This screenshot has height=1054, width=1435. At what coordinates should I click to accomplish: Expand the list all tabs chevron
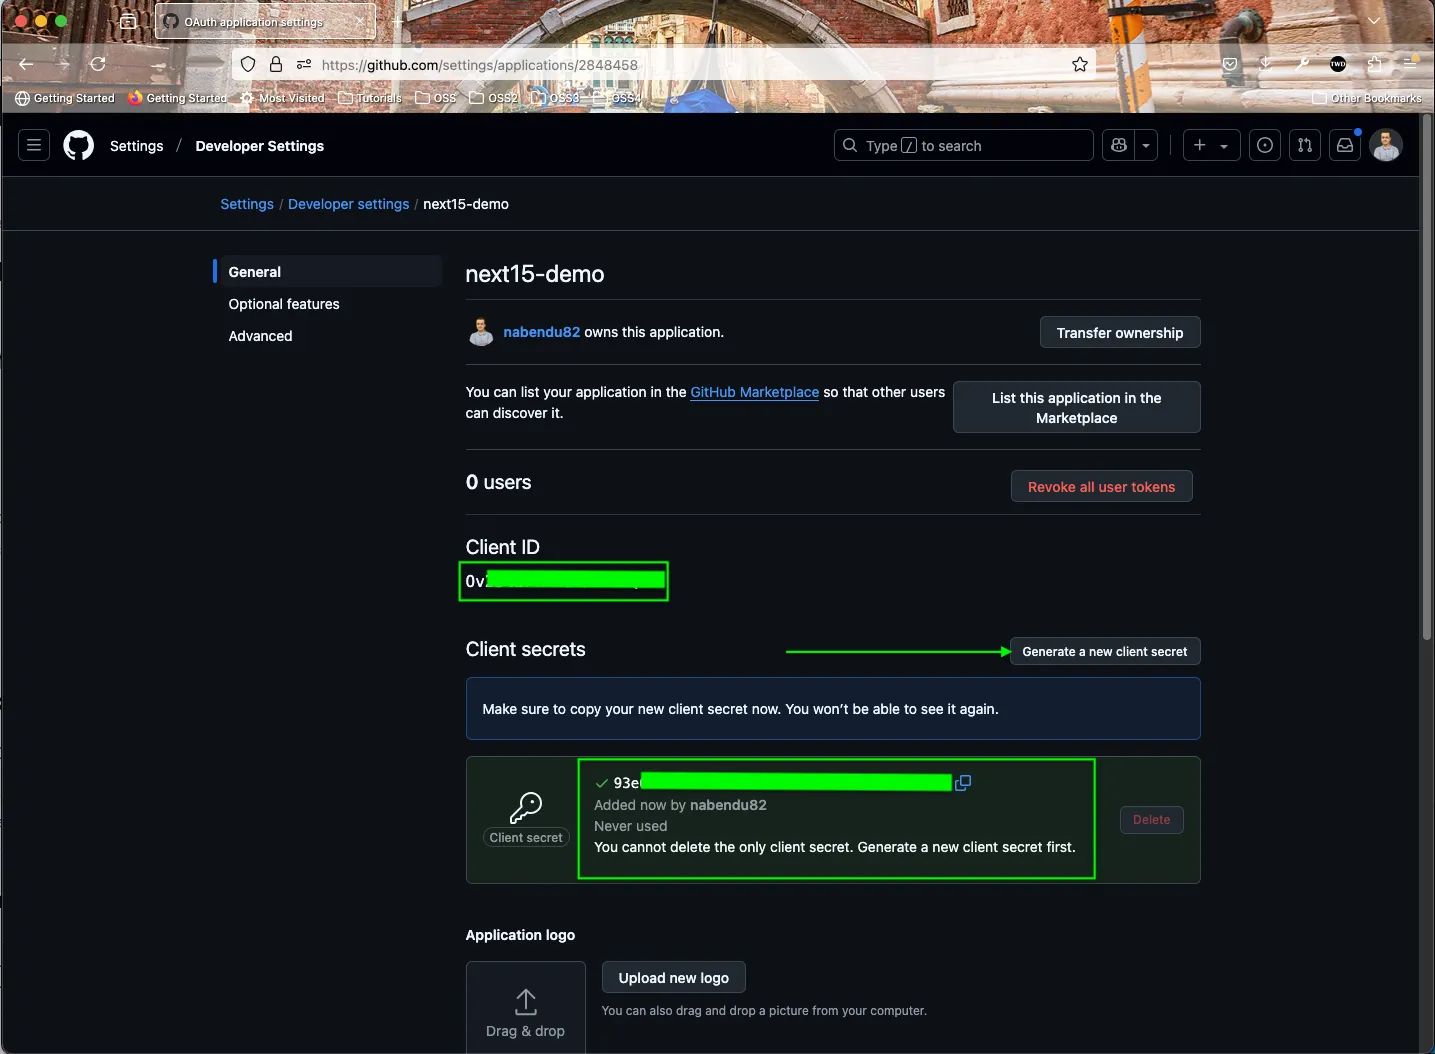click(x=1374, y=21)
